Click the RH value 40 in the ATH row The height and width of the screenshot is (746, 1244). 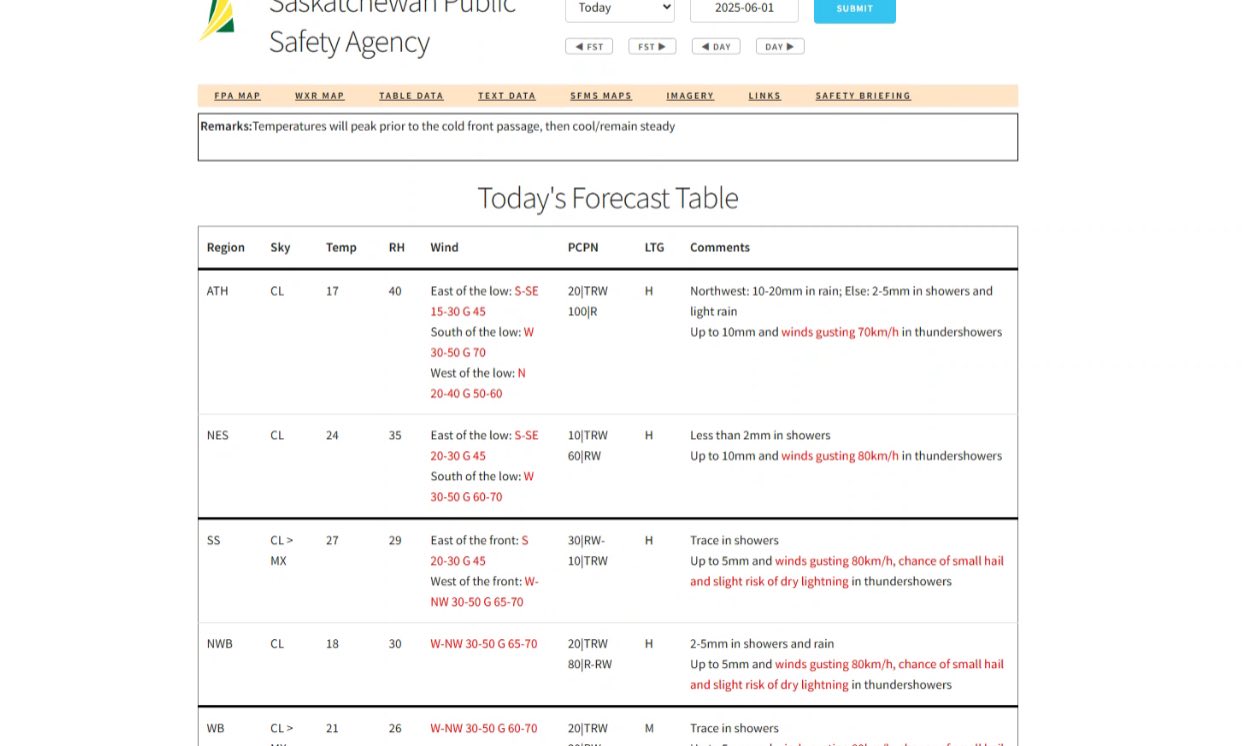(396, 291)
